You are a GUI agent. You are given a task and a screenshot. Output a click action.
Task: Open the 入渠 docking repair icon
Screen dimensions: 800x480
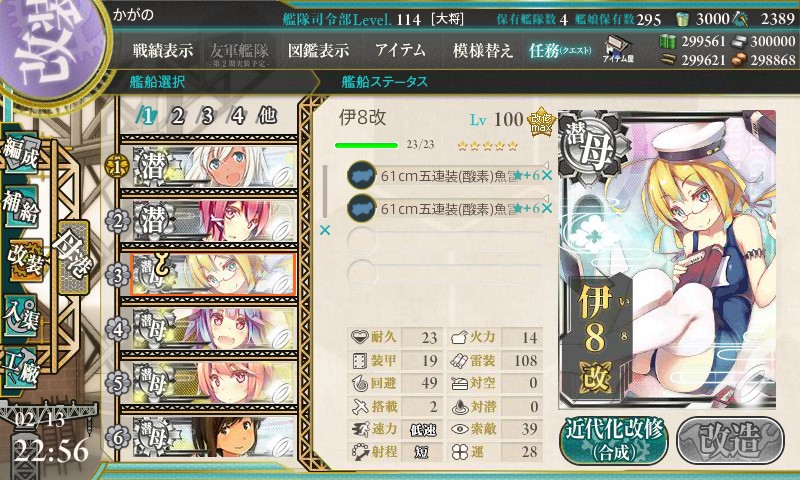tap(21, 315)
